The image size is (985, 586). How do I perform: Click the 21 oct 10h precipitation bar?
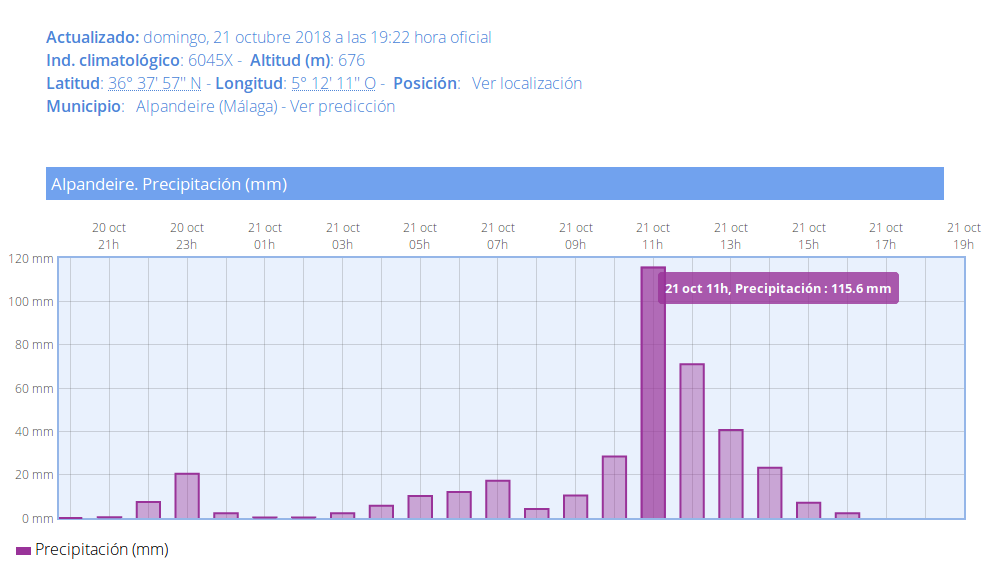point(614,487)
